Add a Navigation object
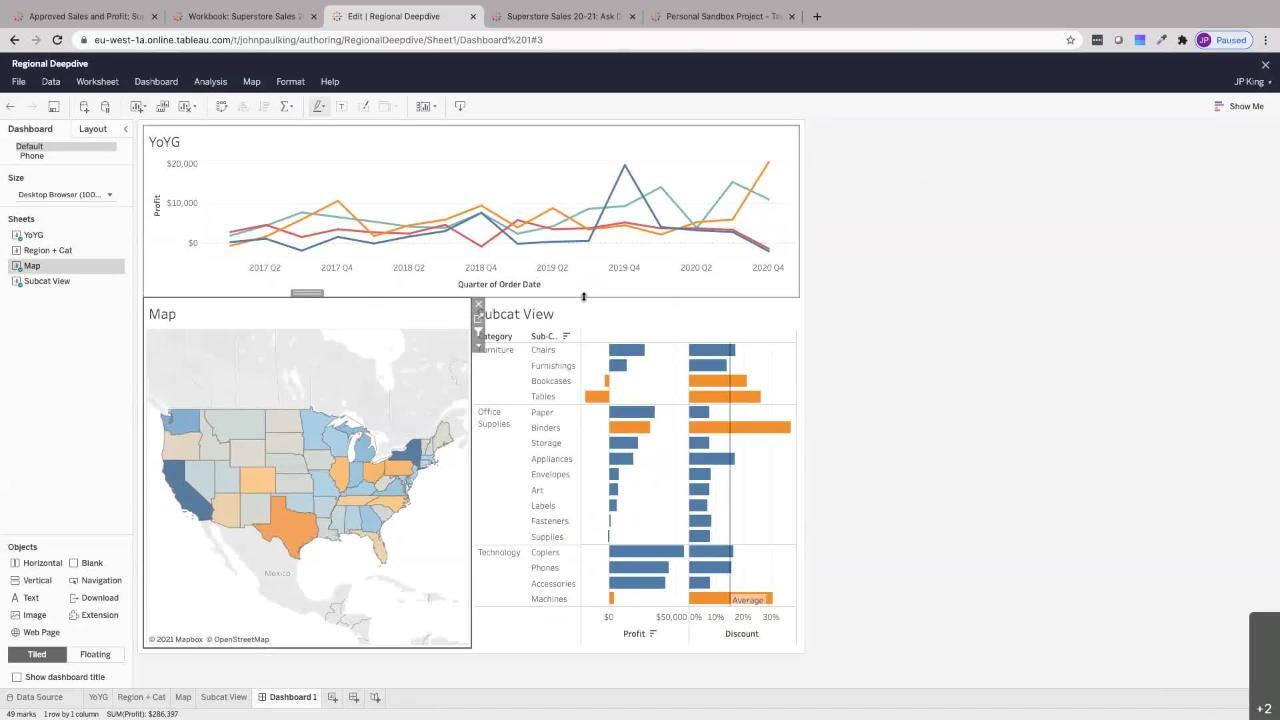This screenshot has width=1280, height=720. pyautogui.click(x=95, y=580)
